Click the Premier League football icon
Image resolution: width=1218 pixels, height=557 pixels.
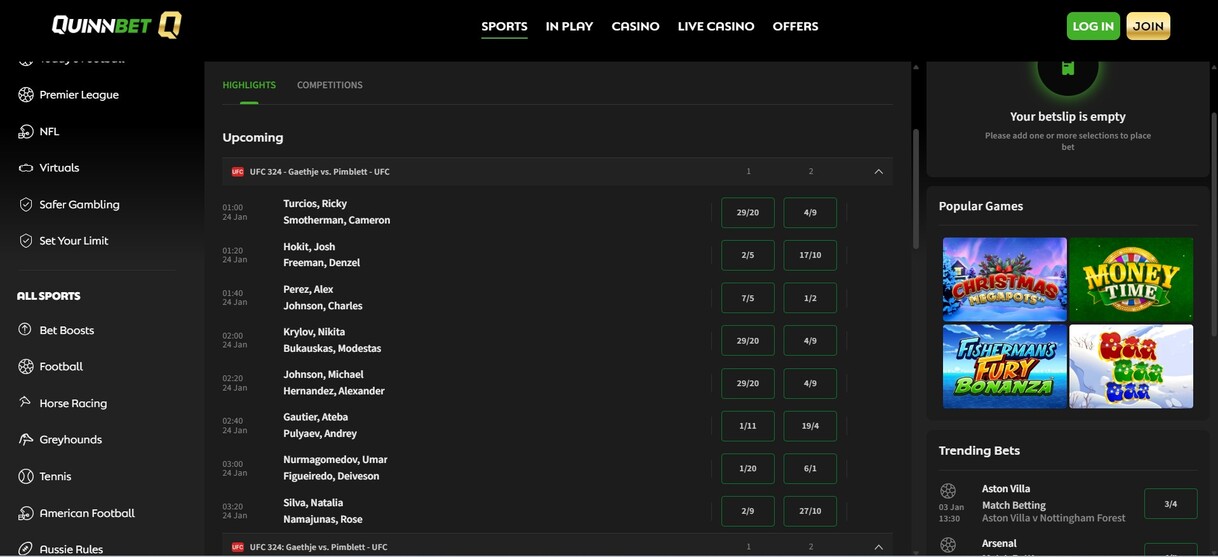(x=26, y=94)
